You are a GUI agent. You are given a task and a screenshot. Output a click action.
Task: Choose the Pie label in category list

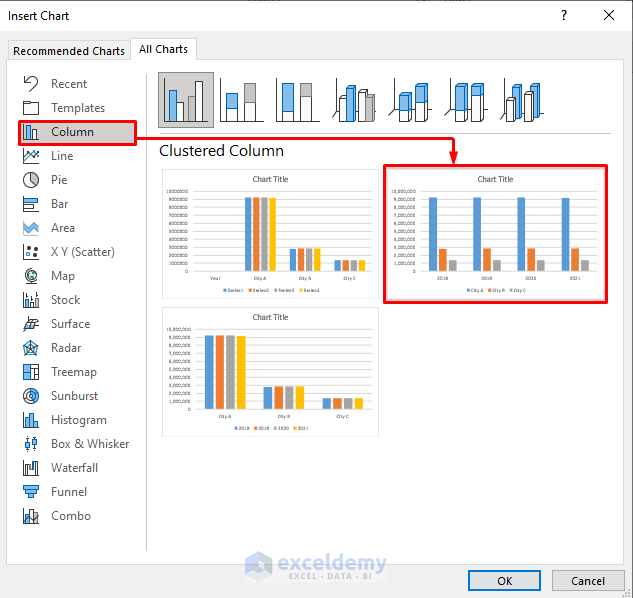[59, 180]
